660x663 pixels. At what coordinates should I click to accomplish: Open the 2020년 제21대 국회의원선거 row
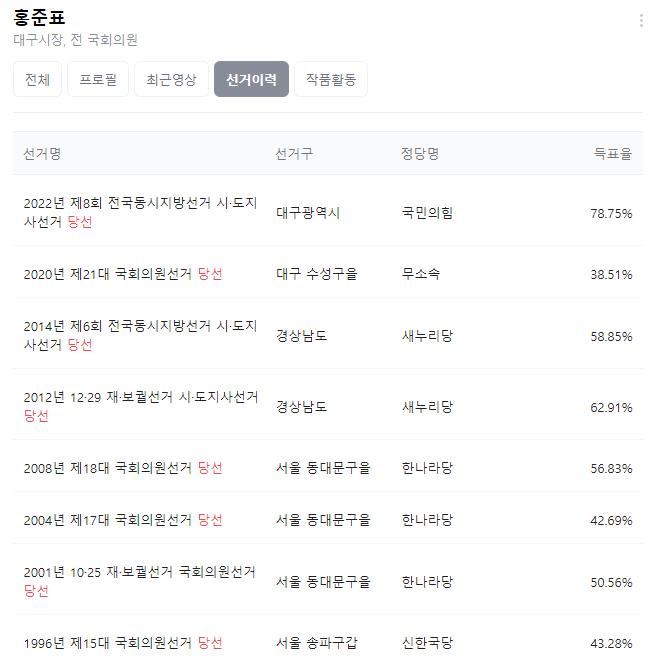click(x=123, y=273)
